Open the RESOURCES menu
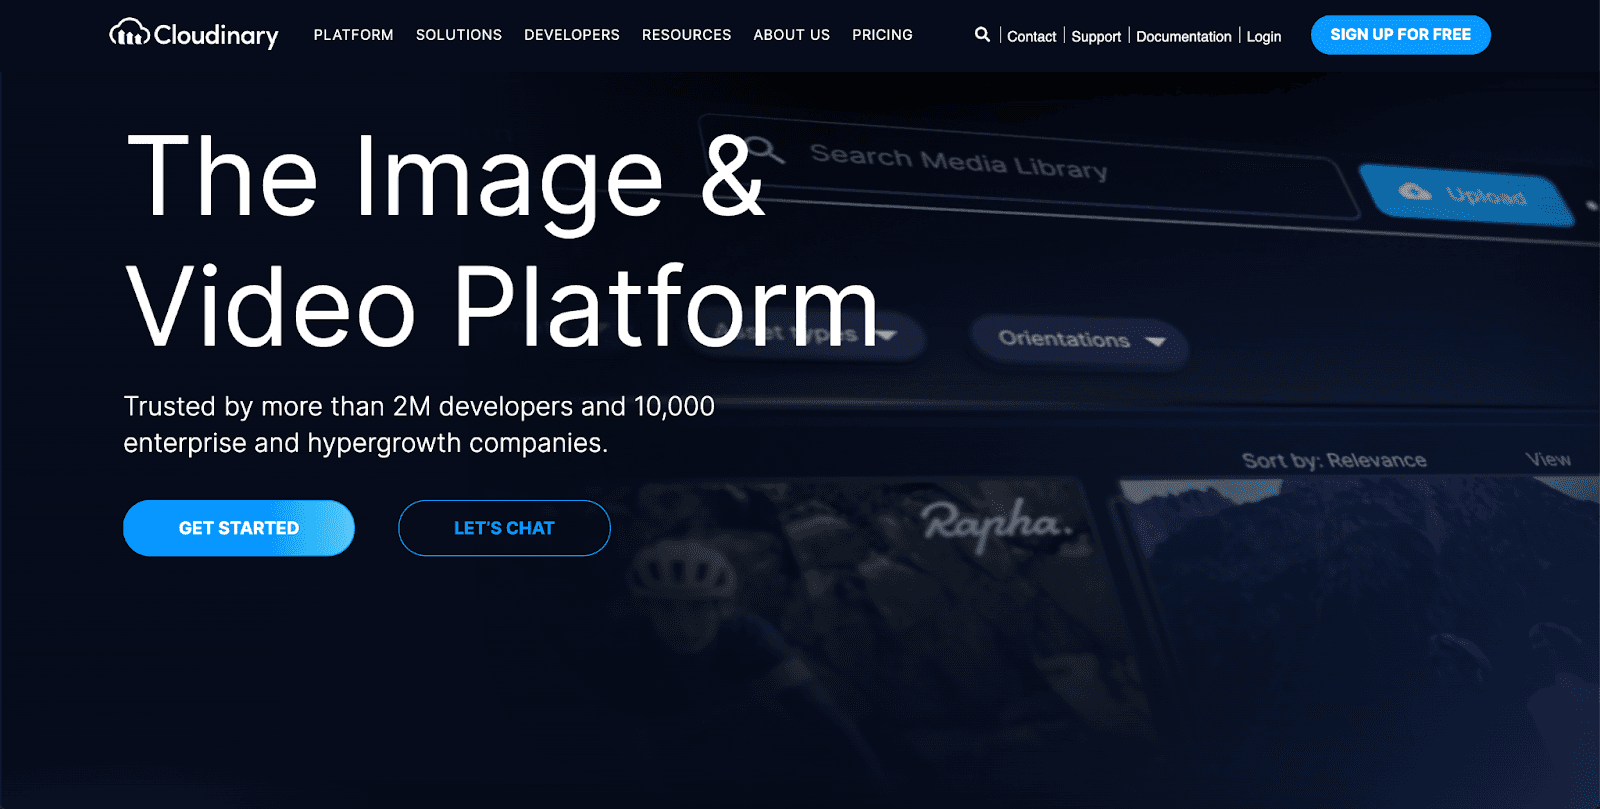 point(687,35)
